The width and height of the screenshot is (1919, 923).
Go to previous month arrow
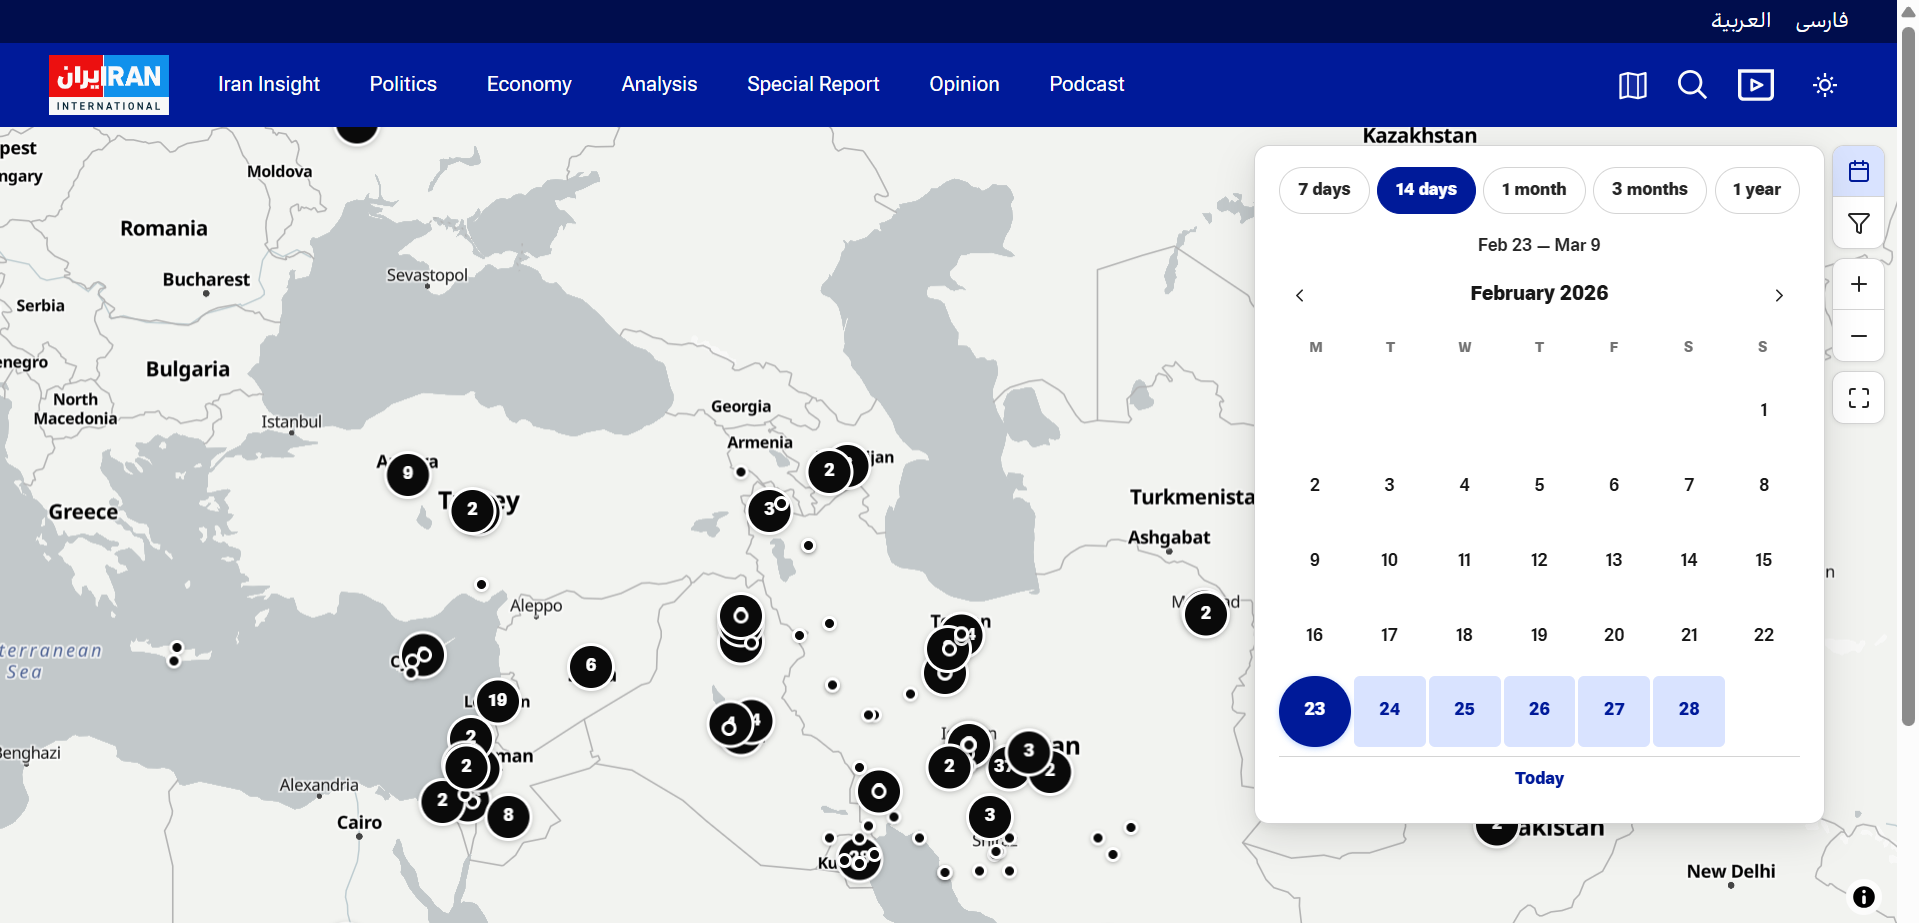(x=1299, y=295)
